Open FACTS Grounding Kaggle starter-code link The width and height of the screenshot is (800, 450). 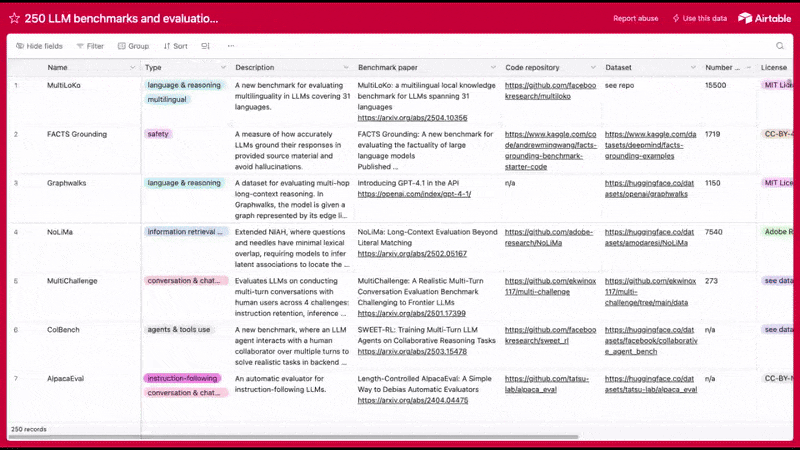tap(551, 151)
